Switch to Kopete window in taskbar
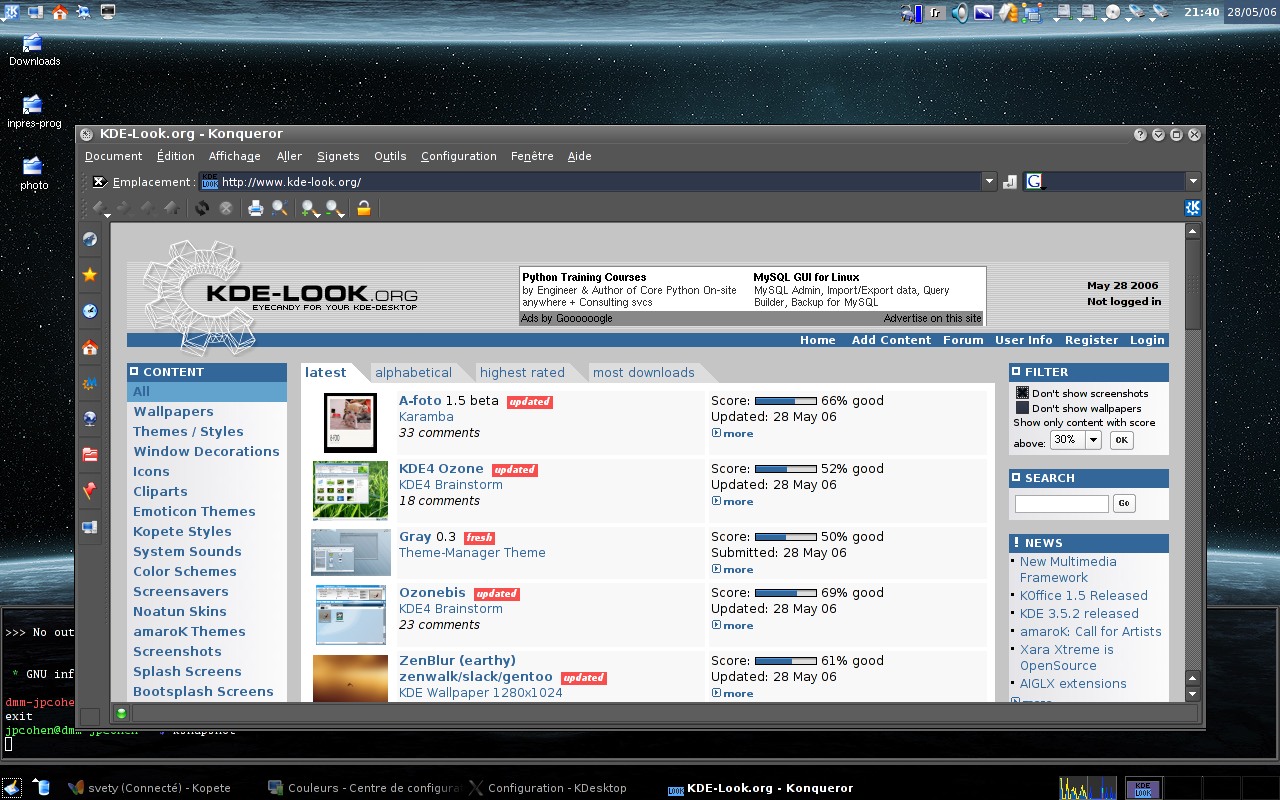The width and height of the screenshot is (1280, 800). [148, 787]
